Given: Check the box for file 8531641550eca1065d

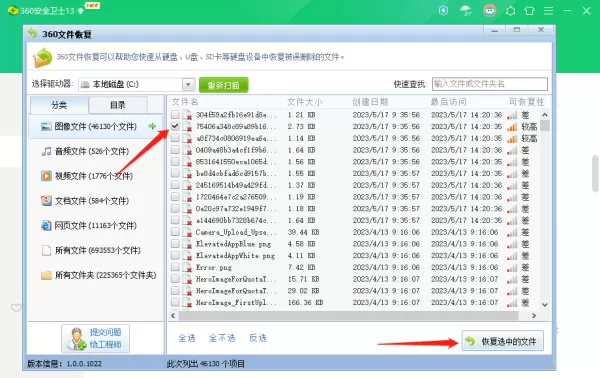Looking at the screenshot, I should pyautogui.click(x=175, y=161).
